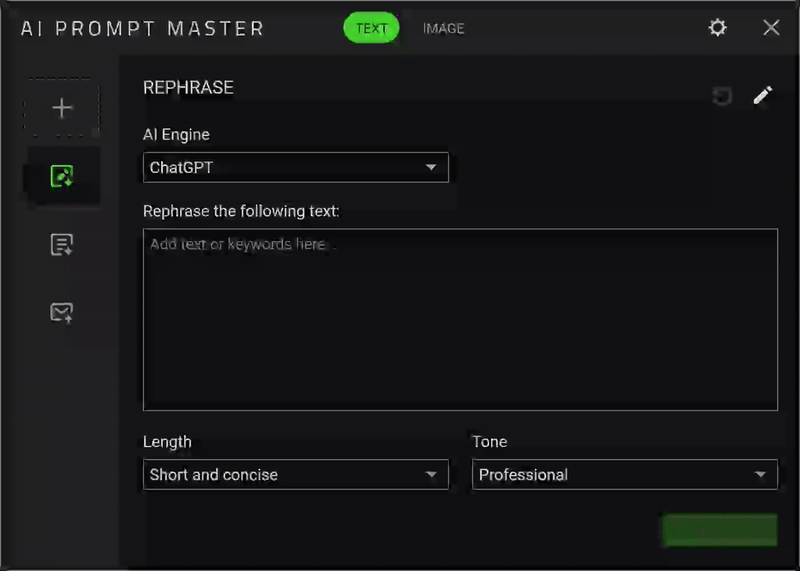
Task: Click the reset prompt icon beside pencil
Action: coord(722,95)
